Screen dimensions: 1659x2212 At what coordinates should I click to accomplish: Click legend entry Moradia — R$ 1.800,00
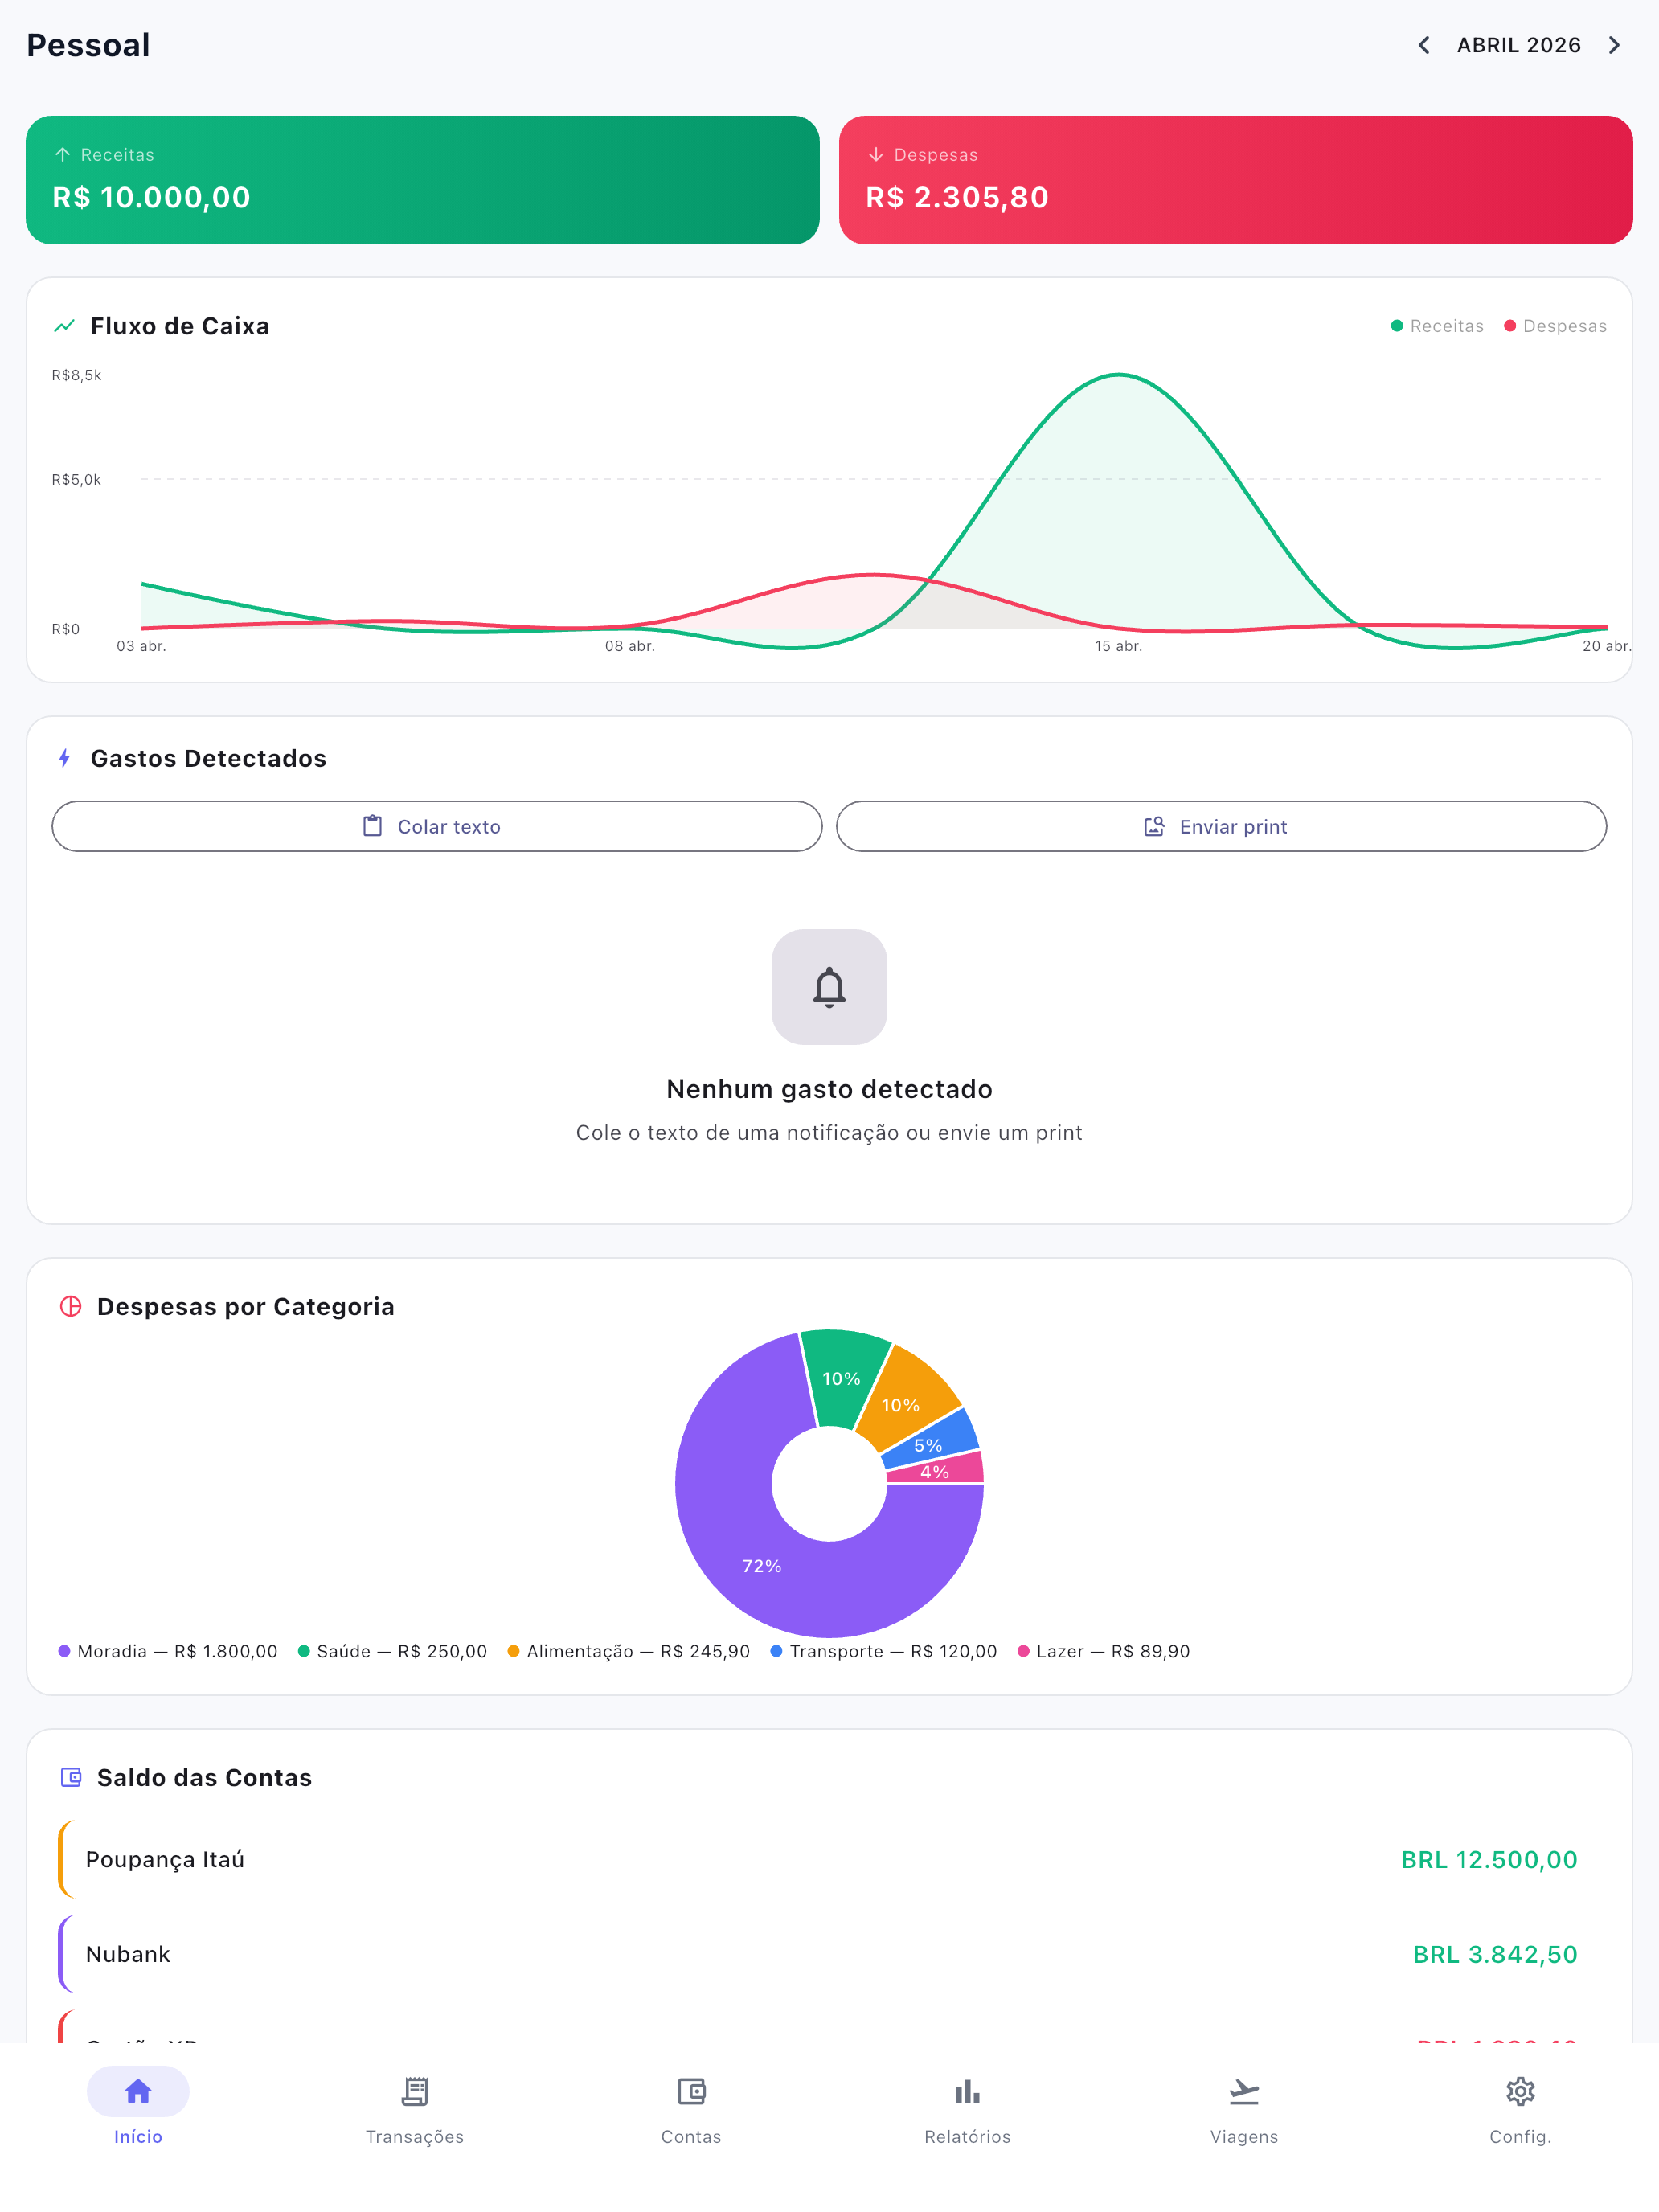pos(168,1651)
